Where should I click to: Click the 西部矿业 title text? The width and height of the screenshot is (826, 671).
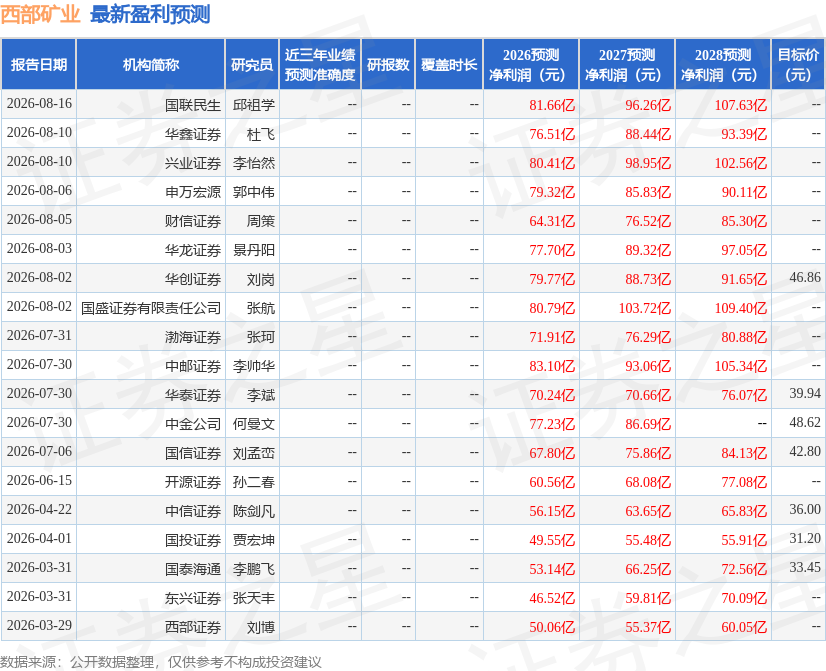click(x=40, y=15)
